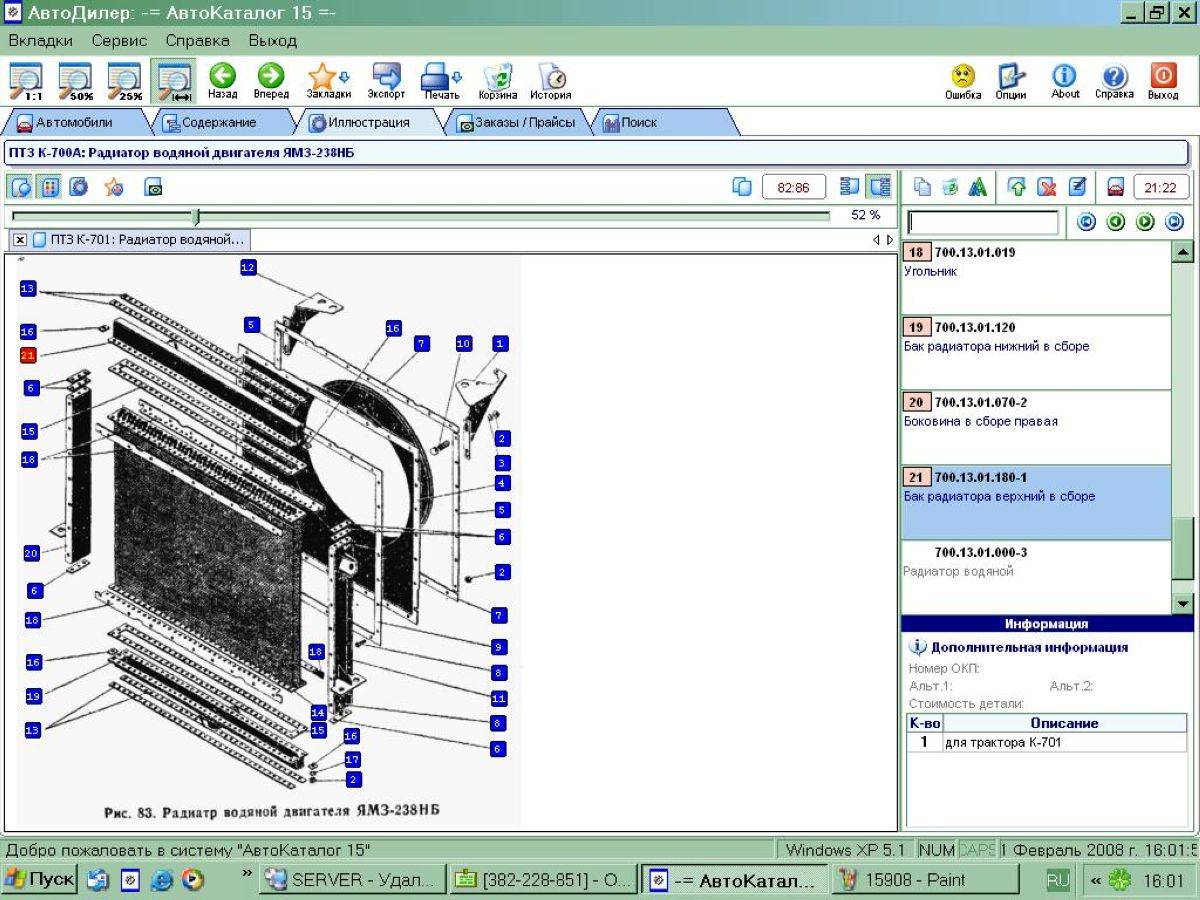Open the Выход menu item

tap(273, 41)
